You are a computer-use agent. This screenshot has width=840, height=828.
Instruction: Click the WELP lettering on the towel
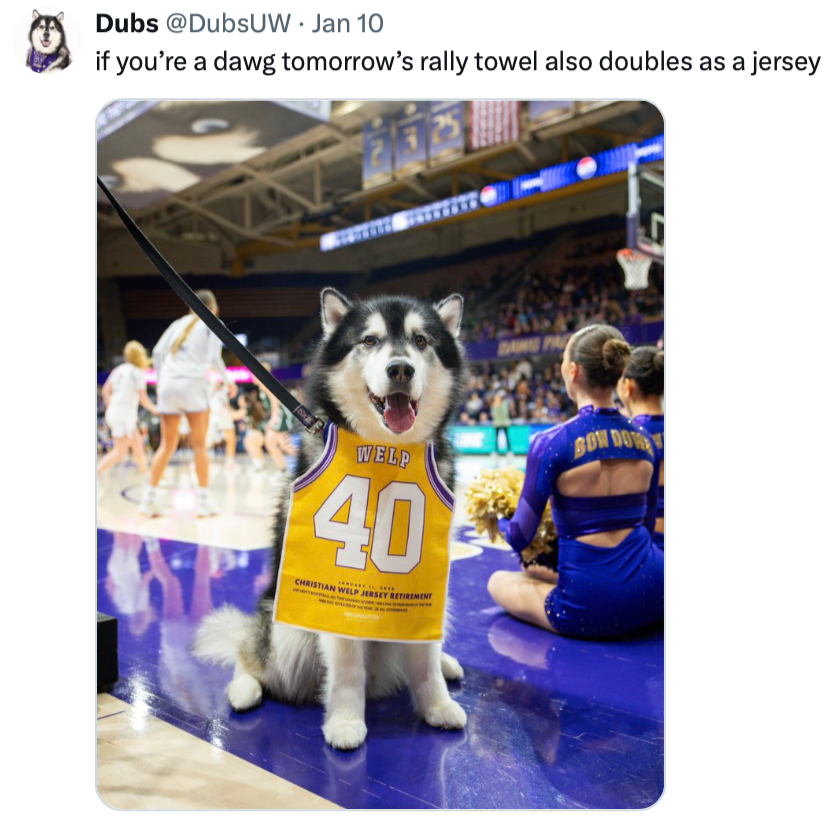[x=384, y=455]
